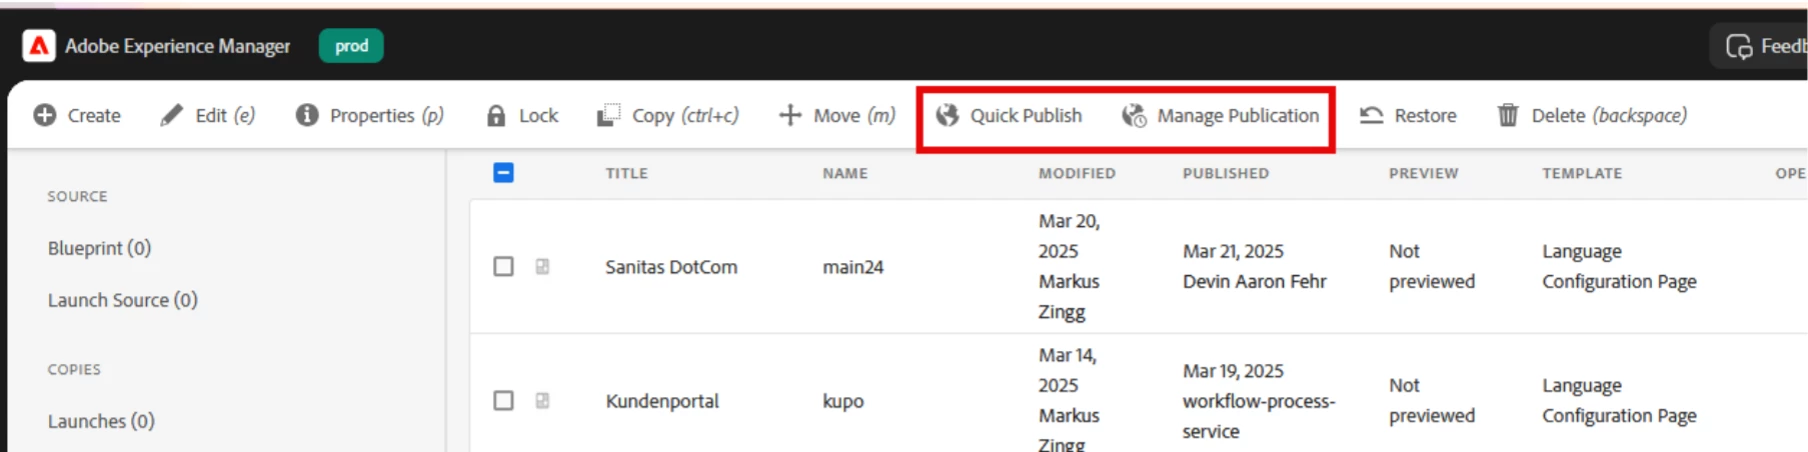Image resolution: width=1808 pixels, height=452 pixels.
Task: Open the Create action
Action: point(77,116)
